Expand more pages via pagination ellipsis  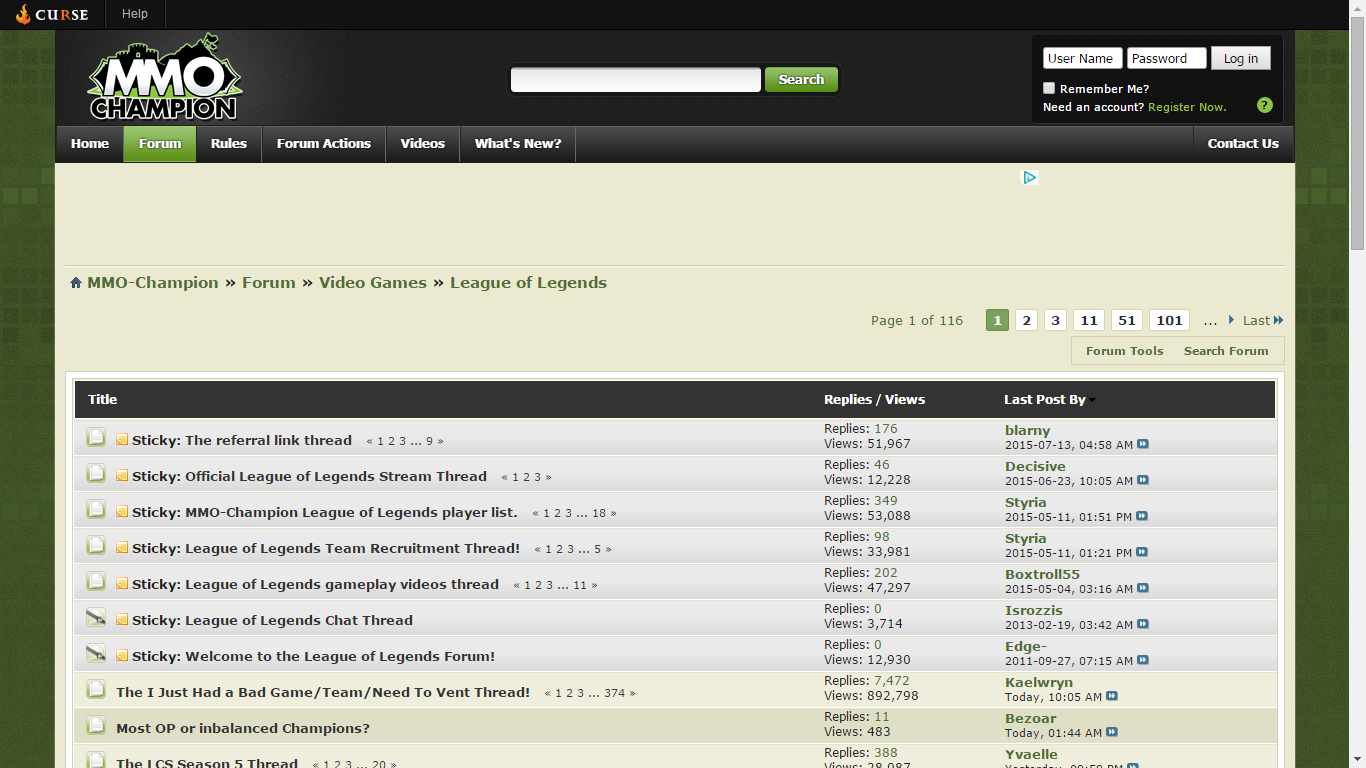(1210, 320)
